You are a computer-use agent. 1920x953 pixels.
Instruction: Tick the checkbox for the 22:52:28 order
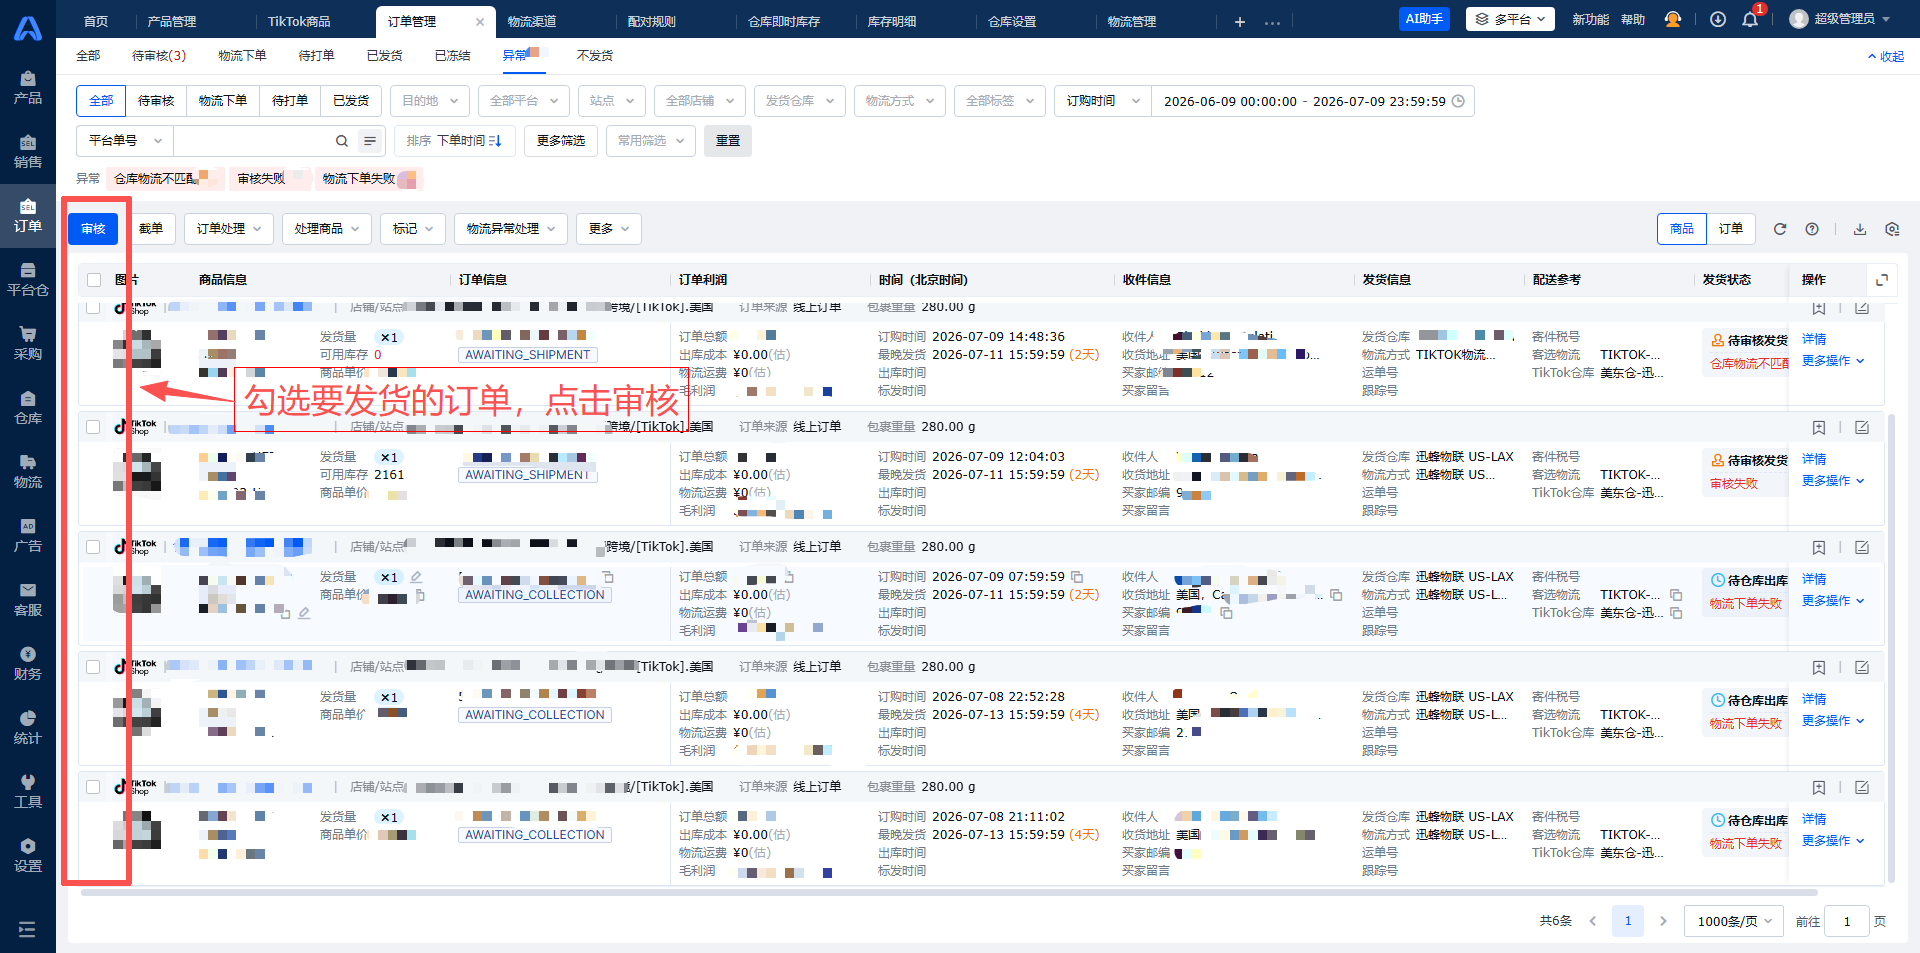coord(93,667)
